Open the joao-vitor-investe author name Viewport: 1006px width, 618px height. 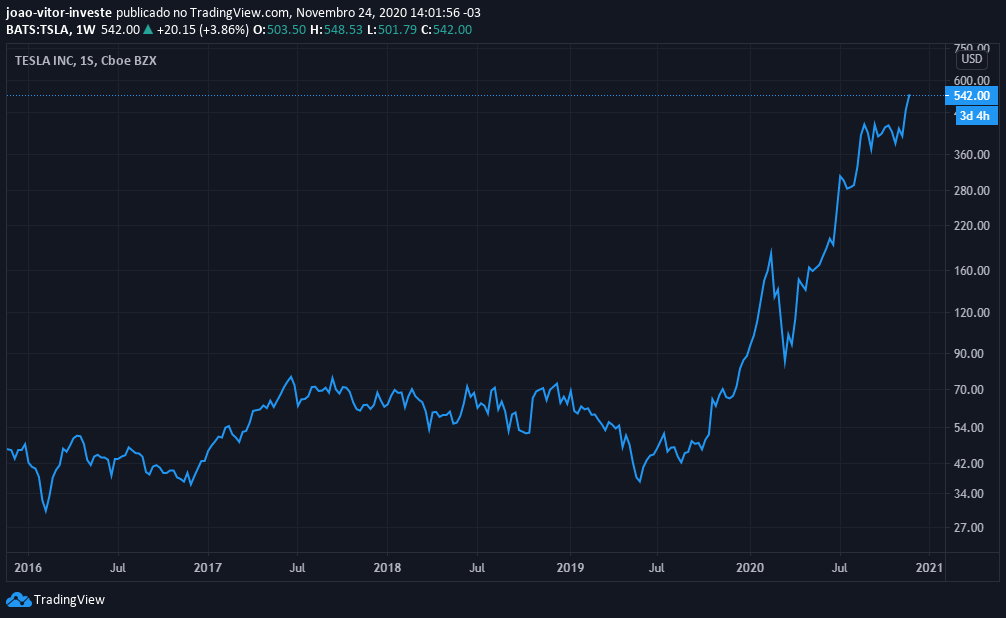(59, 13)
